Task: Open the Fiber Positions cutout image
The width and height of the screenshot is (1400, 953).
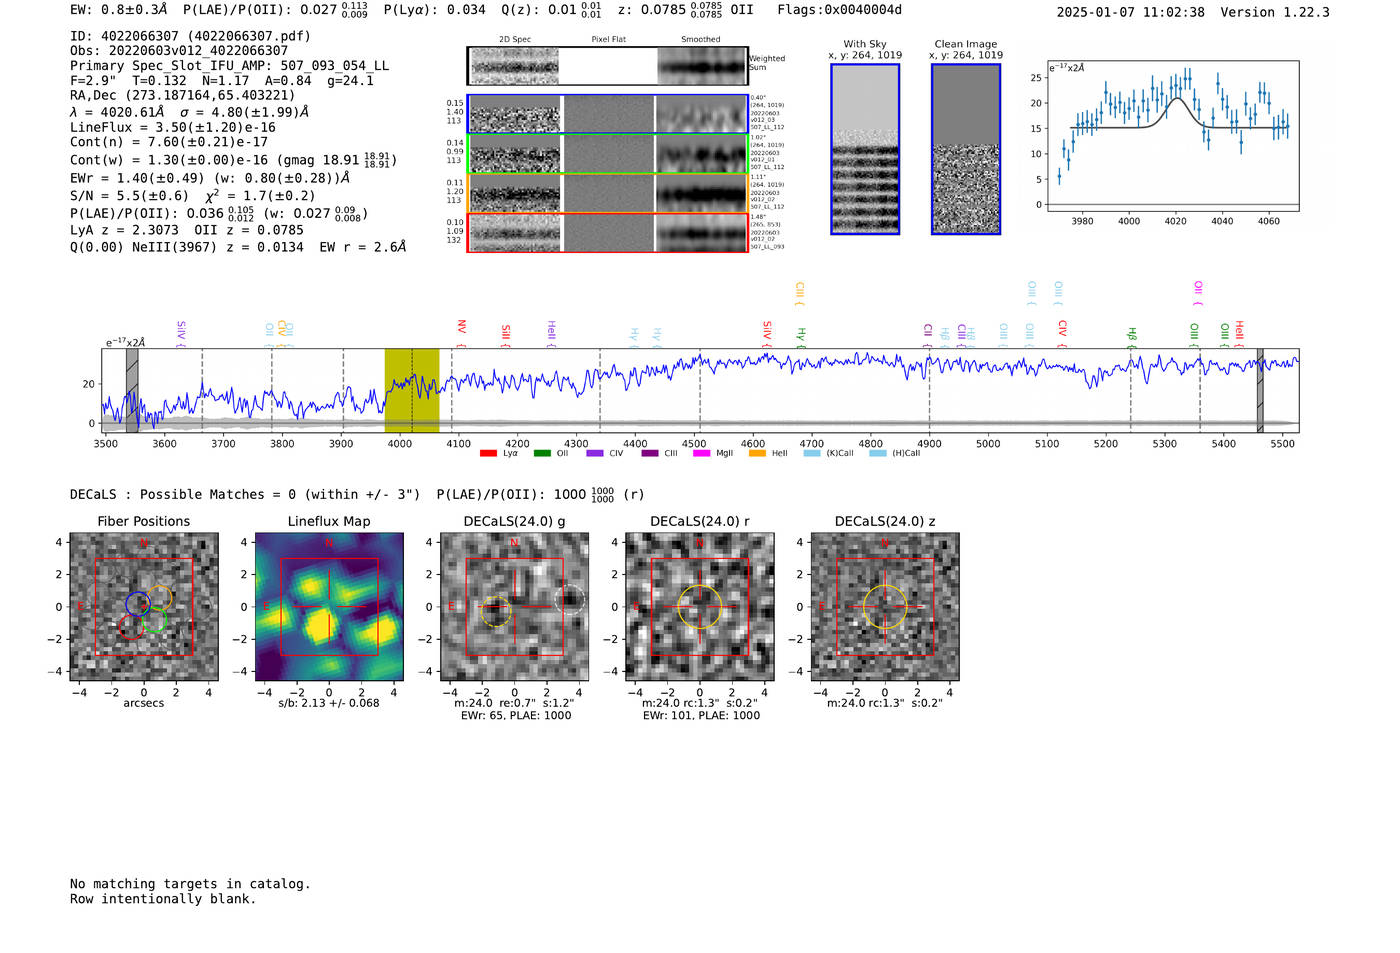Action: click(144, 607)
